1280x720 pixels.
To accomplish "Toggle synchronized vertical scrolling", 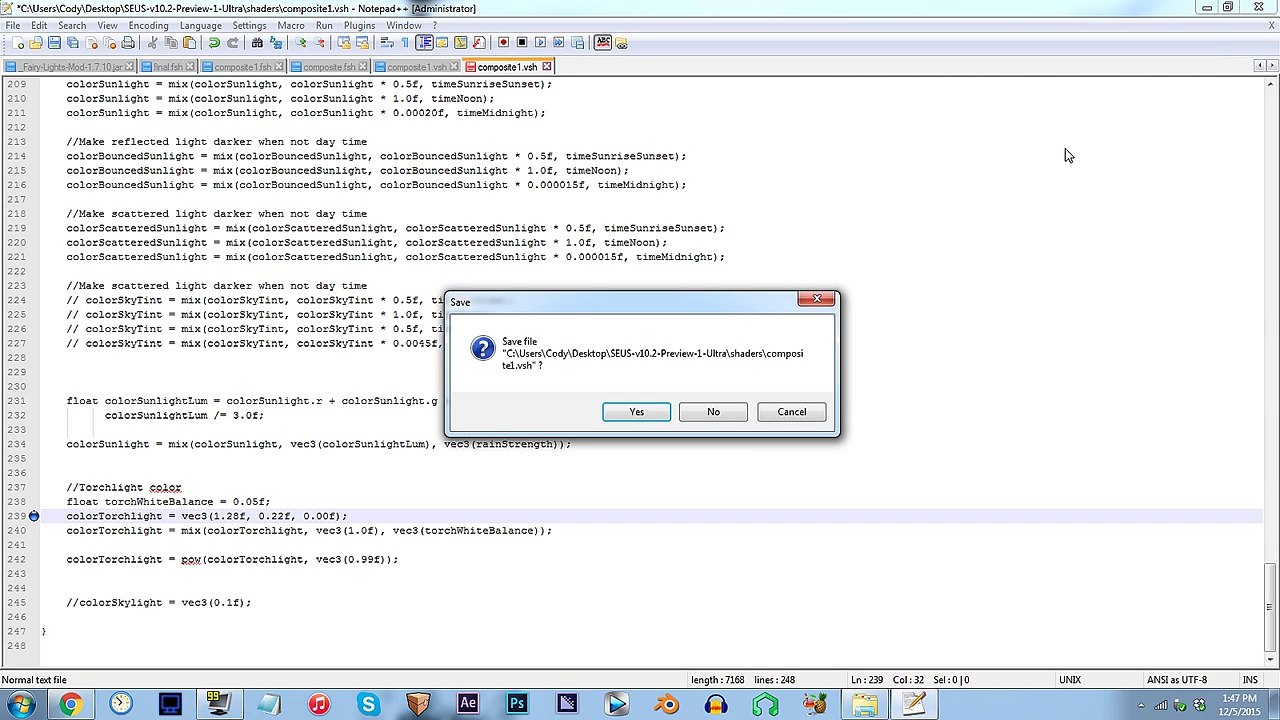I will (x=343, y=43).
